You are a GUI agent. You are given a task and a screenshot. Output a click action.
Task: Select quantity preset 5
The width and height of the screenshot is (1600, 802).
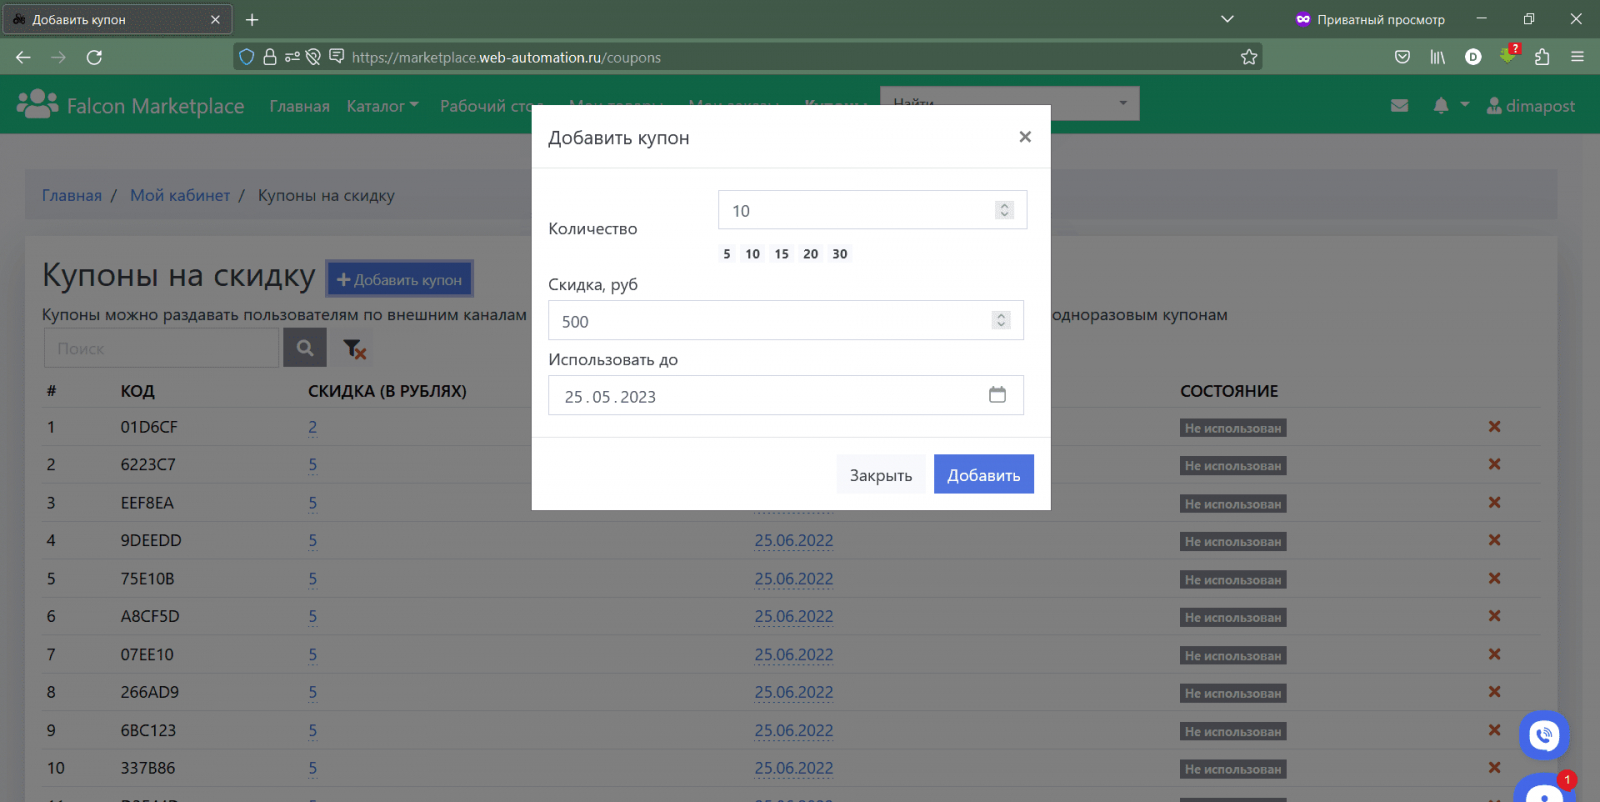[x=727, y=254]
